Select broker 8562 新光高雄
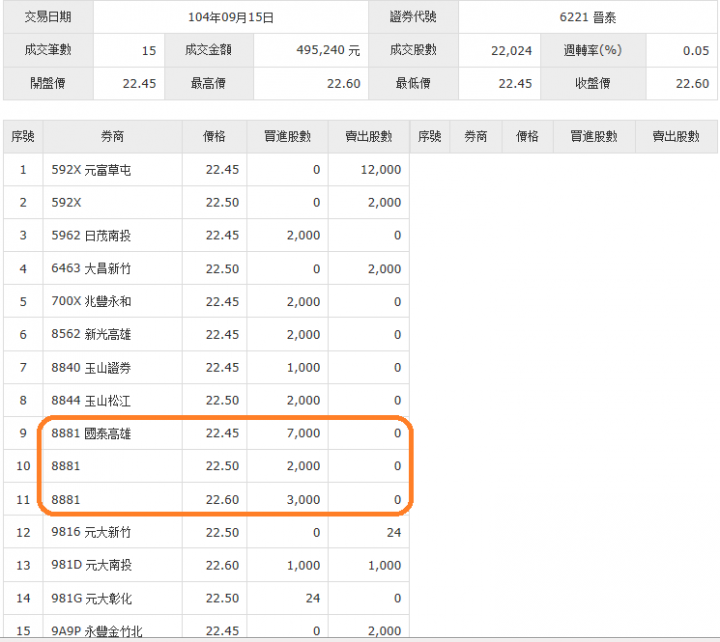This screenshot has height=642, width=720. coord(91,334)
